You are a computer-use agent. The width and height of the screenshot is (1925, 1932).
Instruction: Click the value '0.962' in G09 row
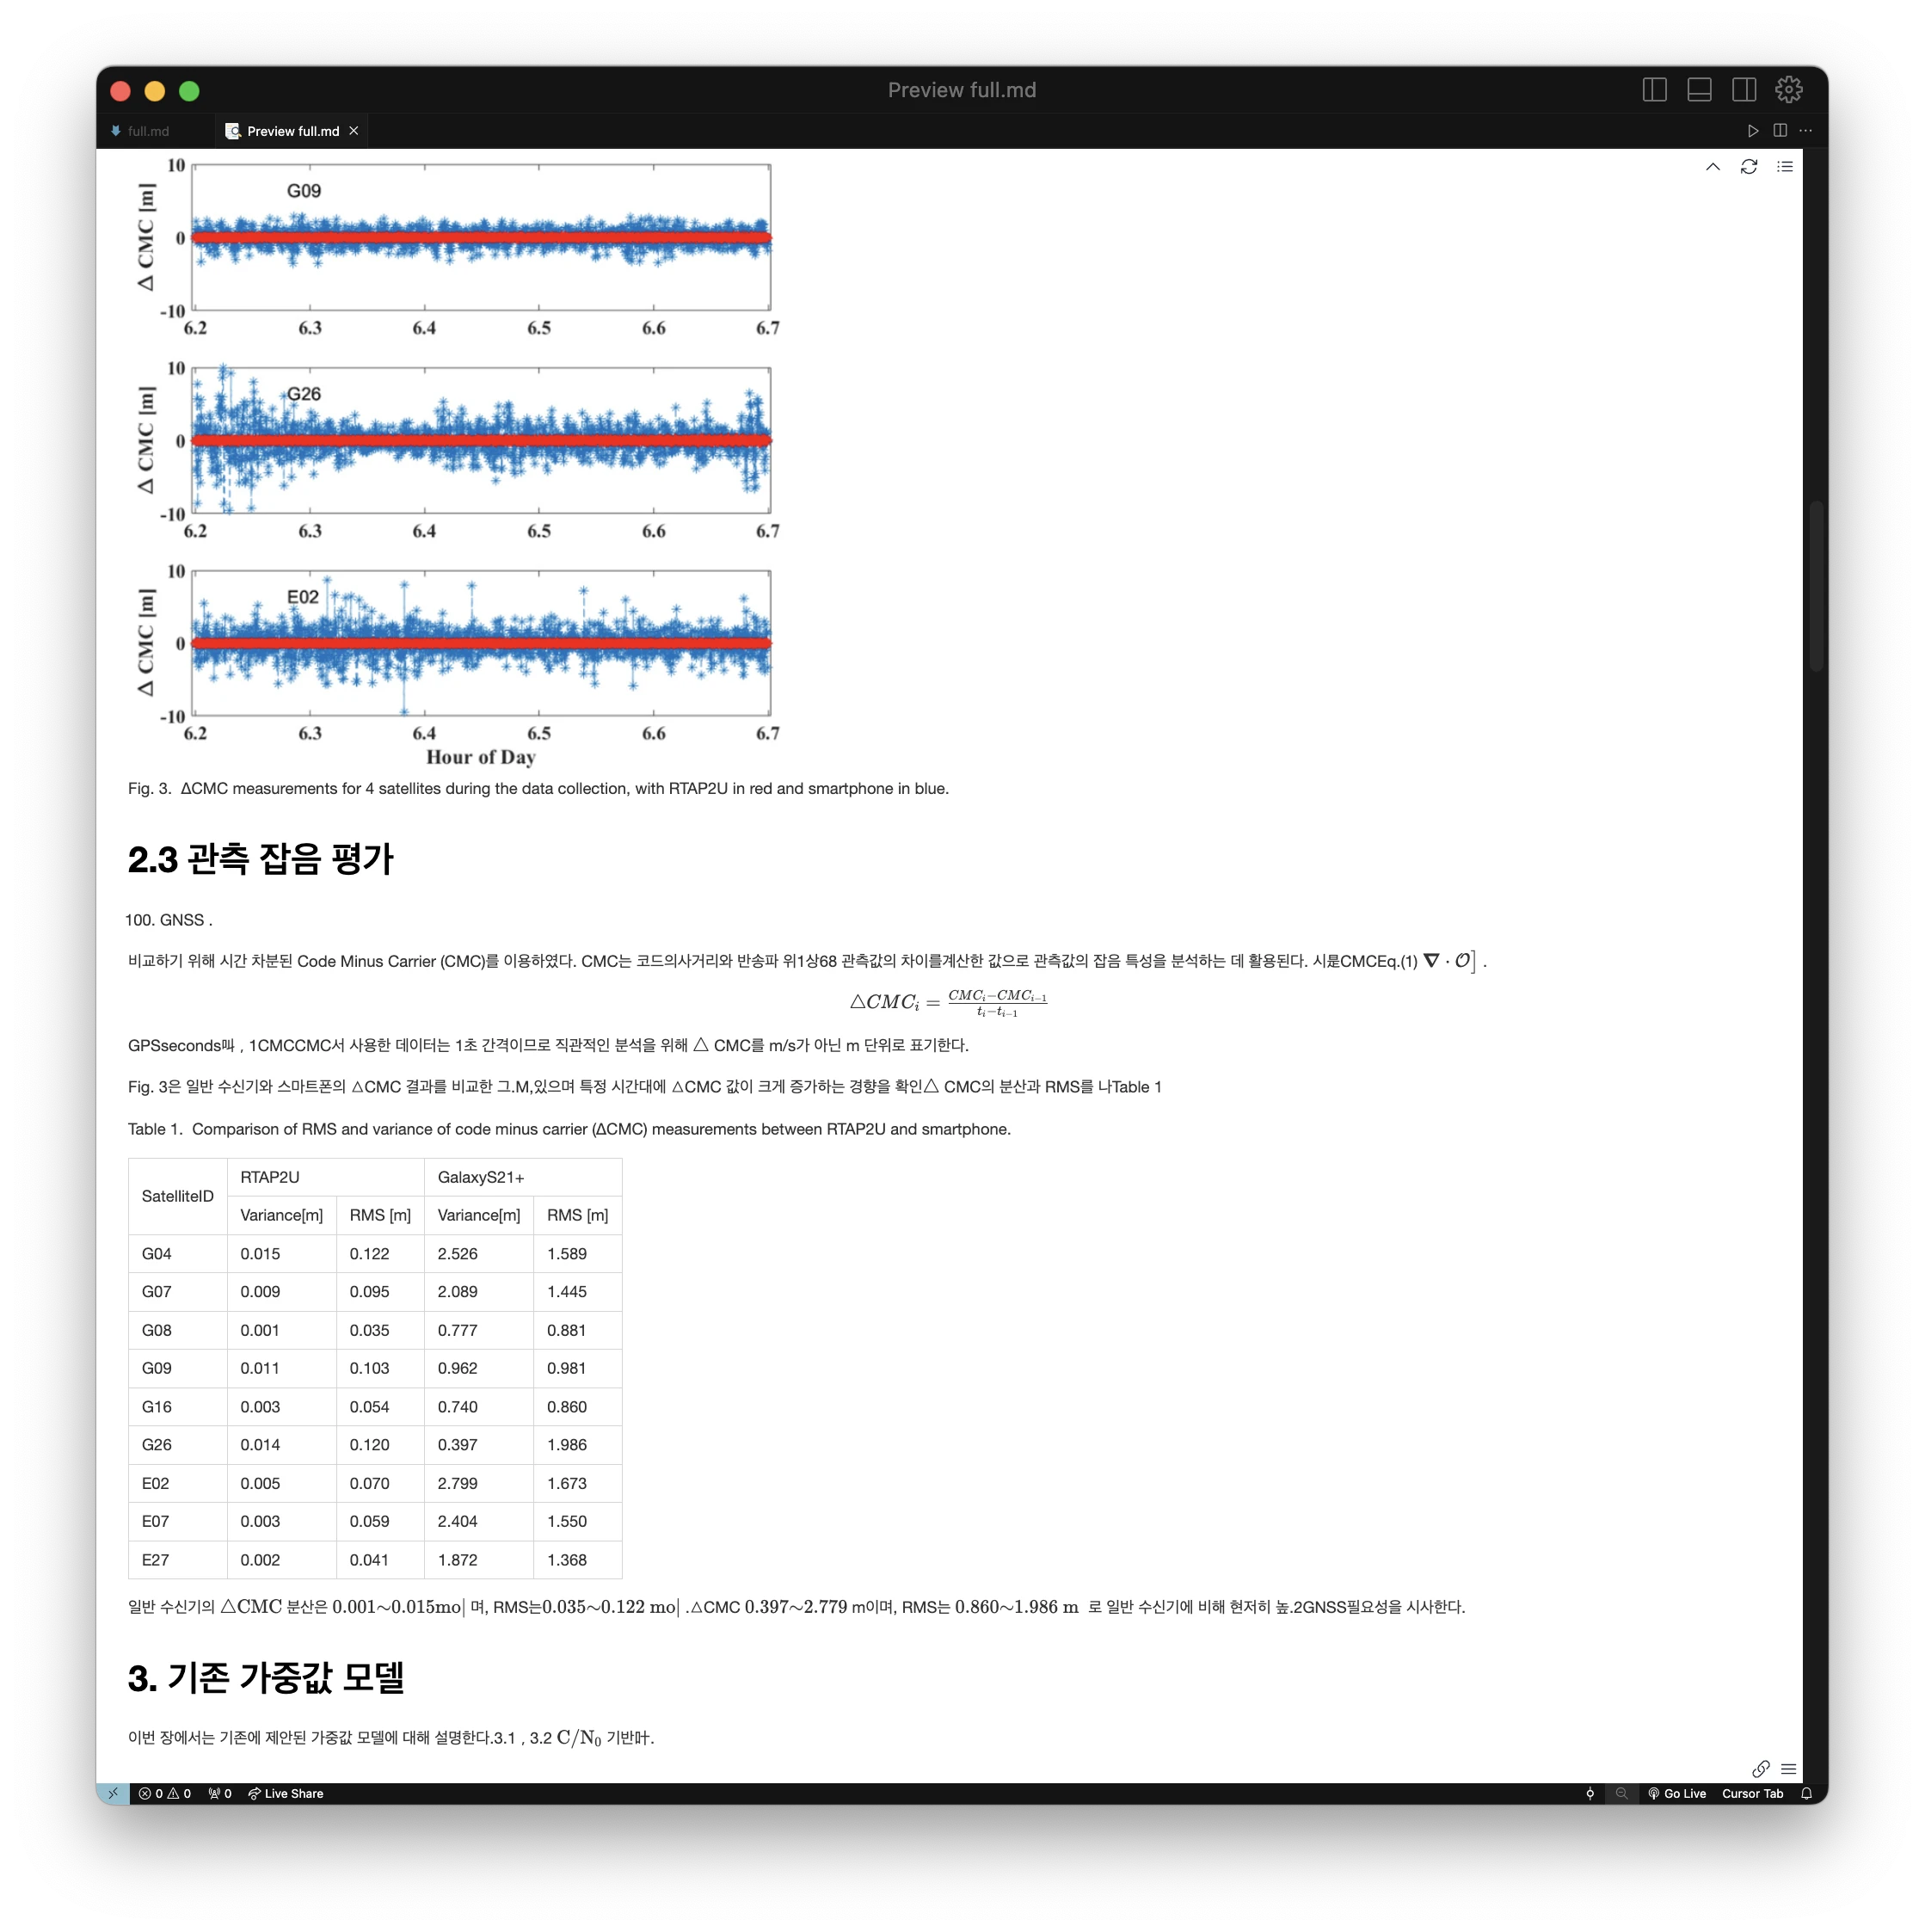(x=457, y=1368)
